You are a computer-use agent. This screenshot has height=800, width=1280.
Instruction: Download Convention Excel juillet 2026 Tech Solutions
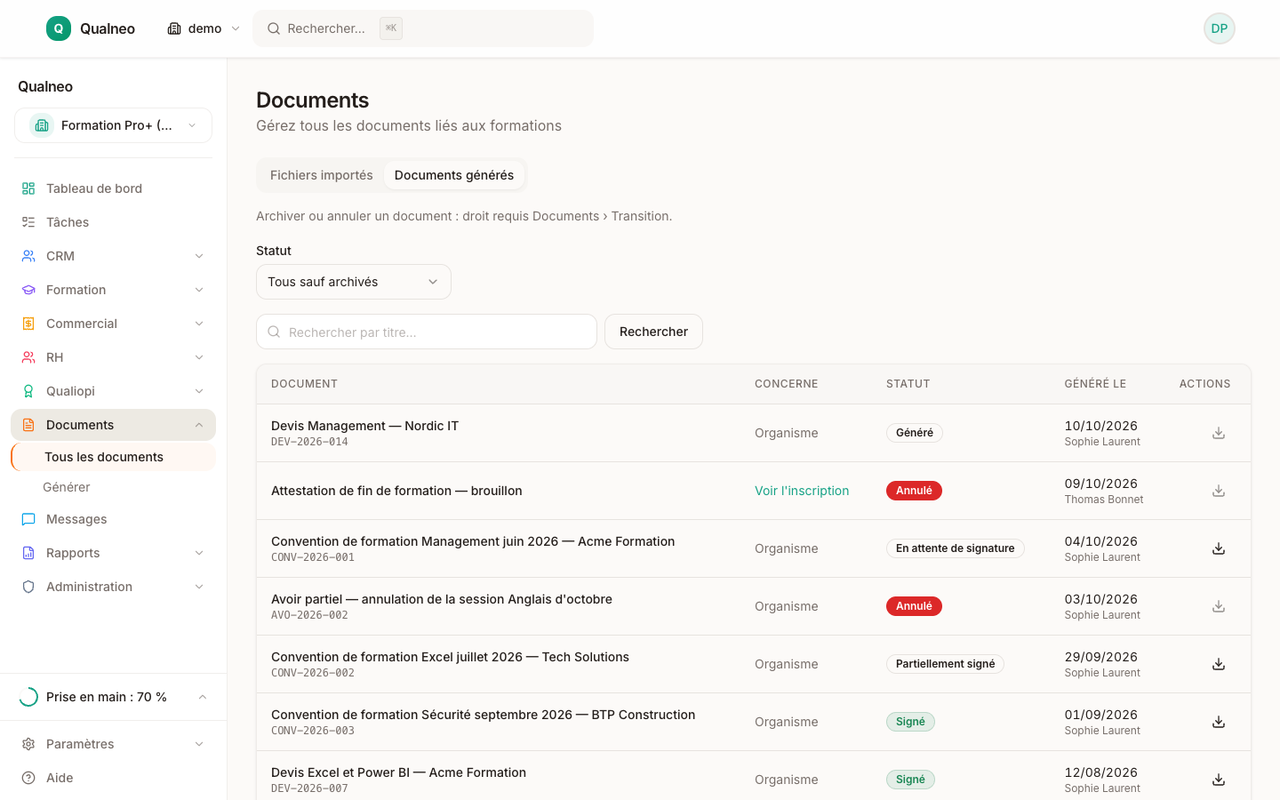point(1218,664)
